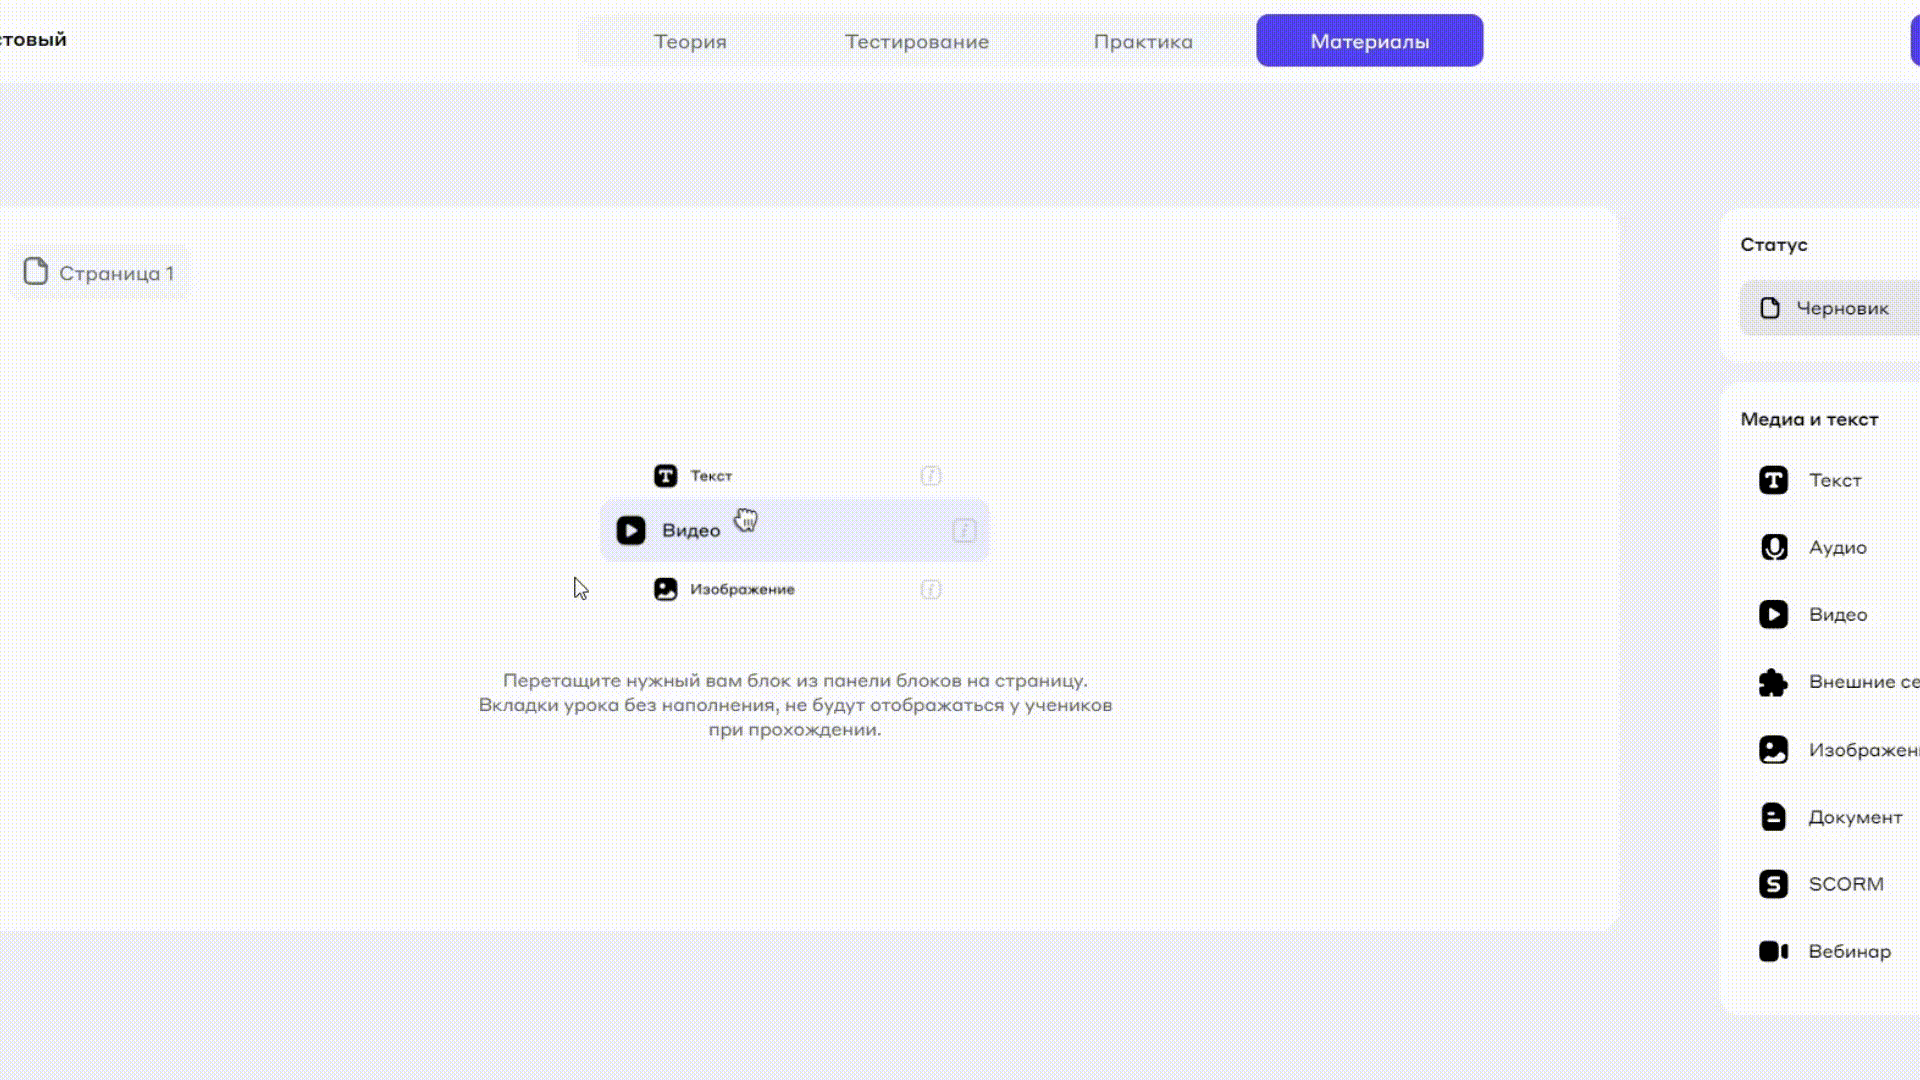Image resolution: width=1920 pixels, height=1080 pixels.
Task: Select the Audio microphone icon
Action: [1773, 548]
